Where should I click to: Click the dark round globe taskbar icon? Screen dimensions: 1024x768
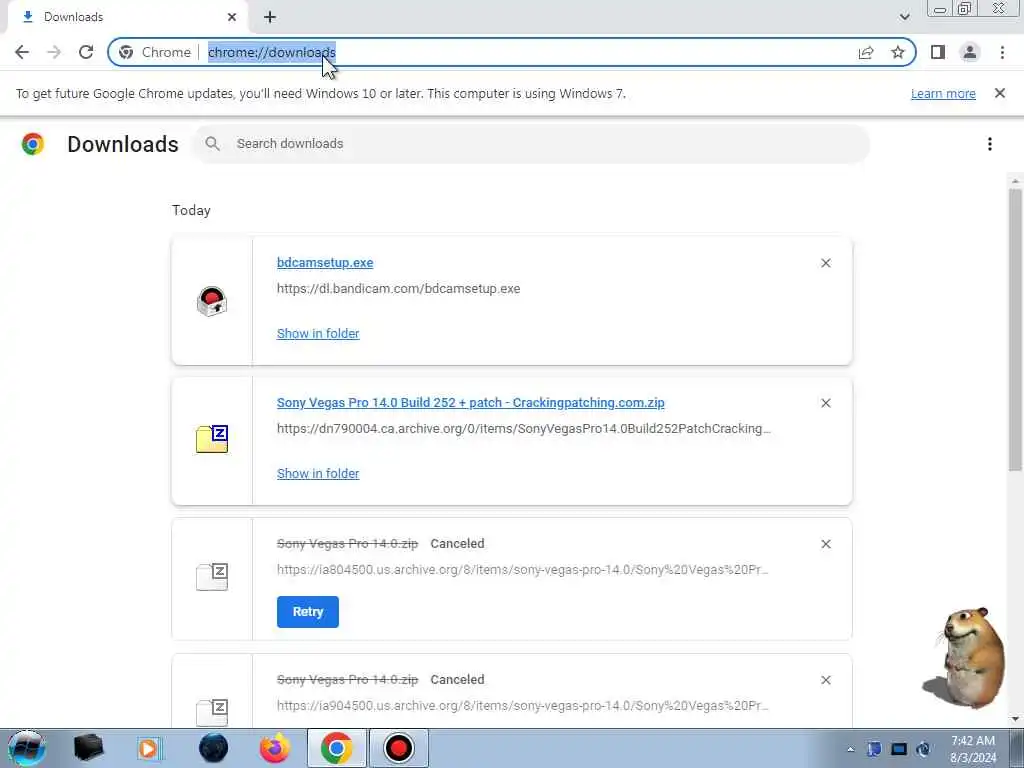214,748
